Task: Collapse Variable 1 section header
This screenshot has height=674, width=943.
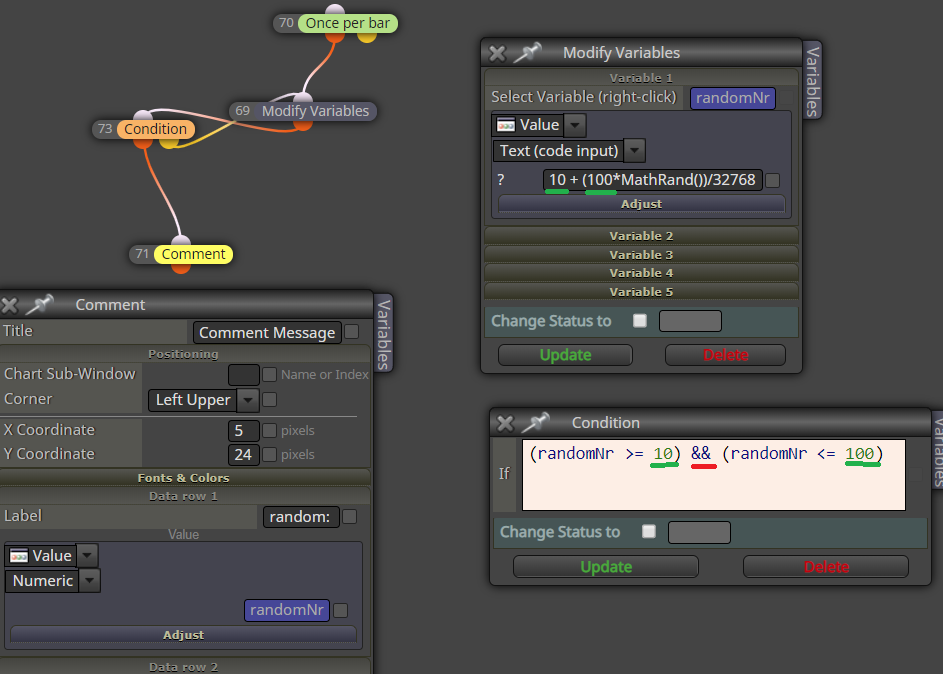Action: tap(641, 78)
